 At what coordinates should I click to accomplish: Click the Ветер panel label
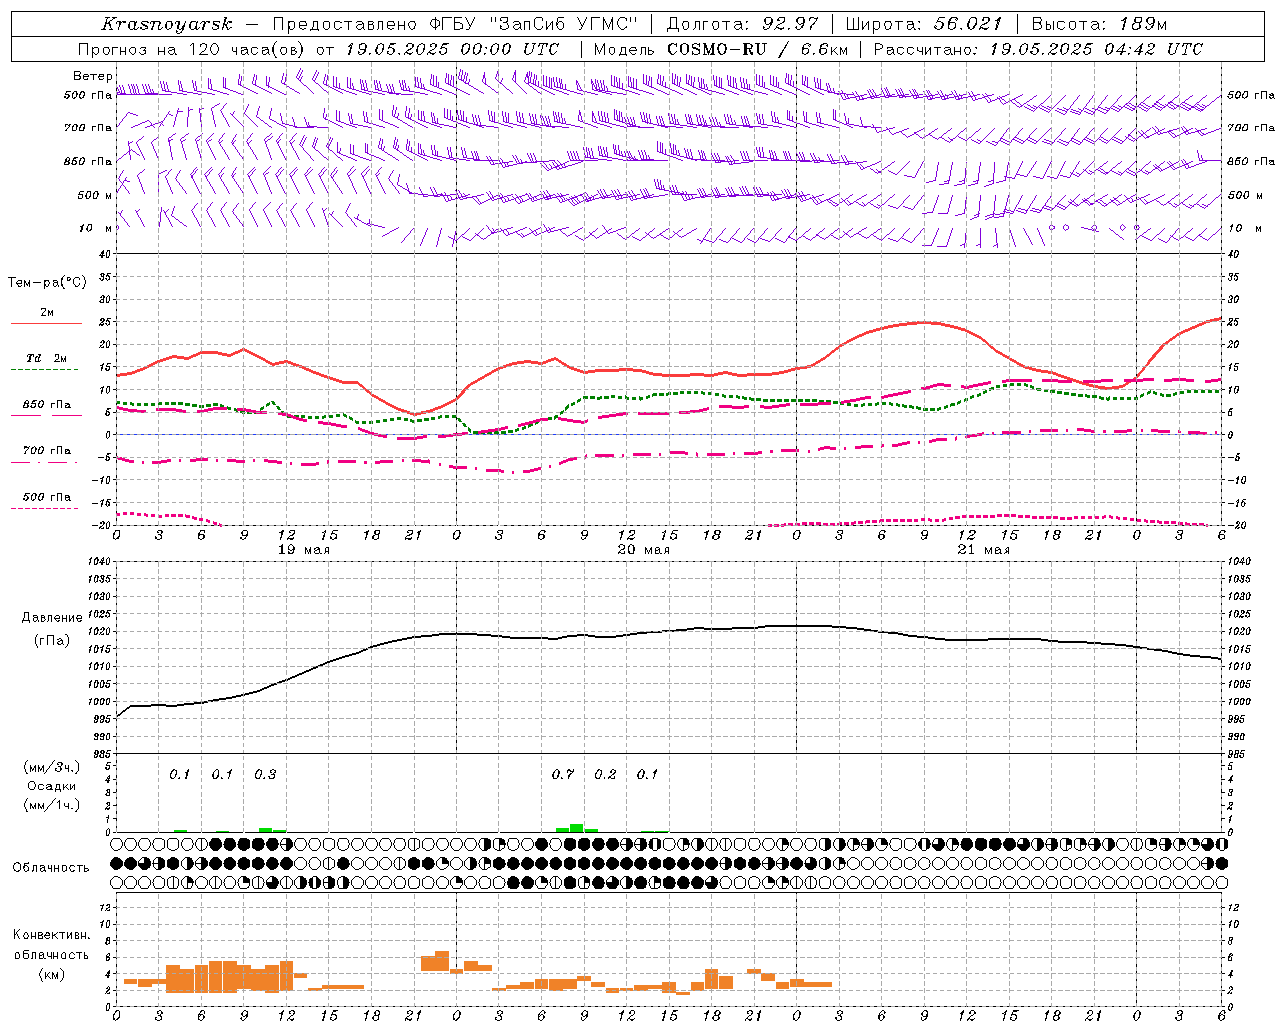tap(92, 76)
